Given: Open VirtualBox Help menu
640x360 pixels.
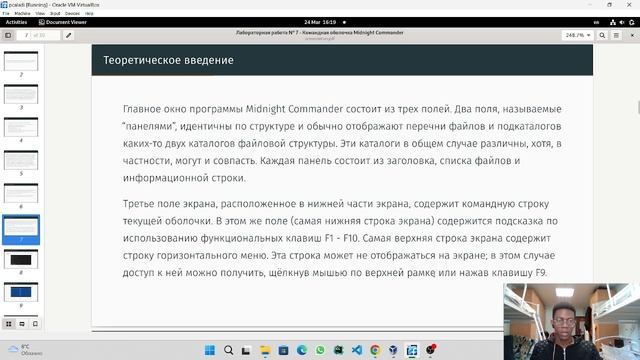Looking at the screenshot, I should tap(89, 13).
